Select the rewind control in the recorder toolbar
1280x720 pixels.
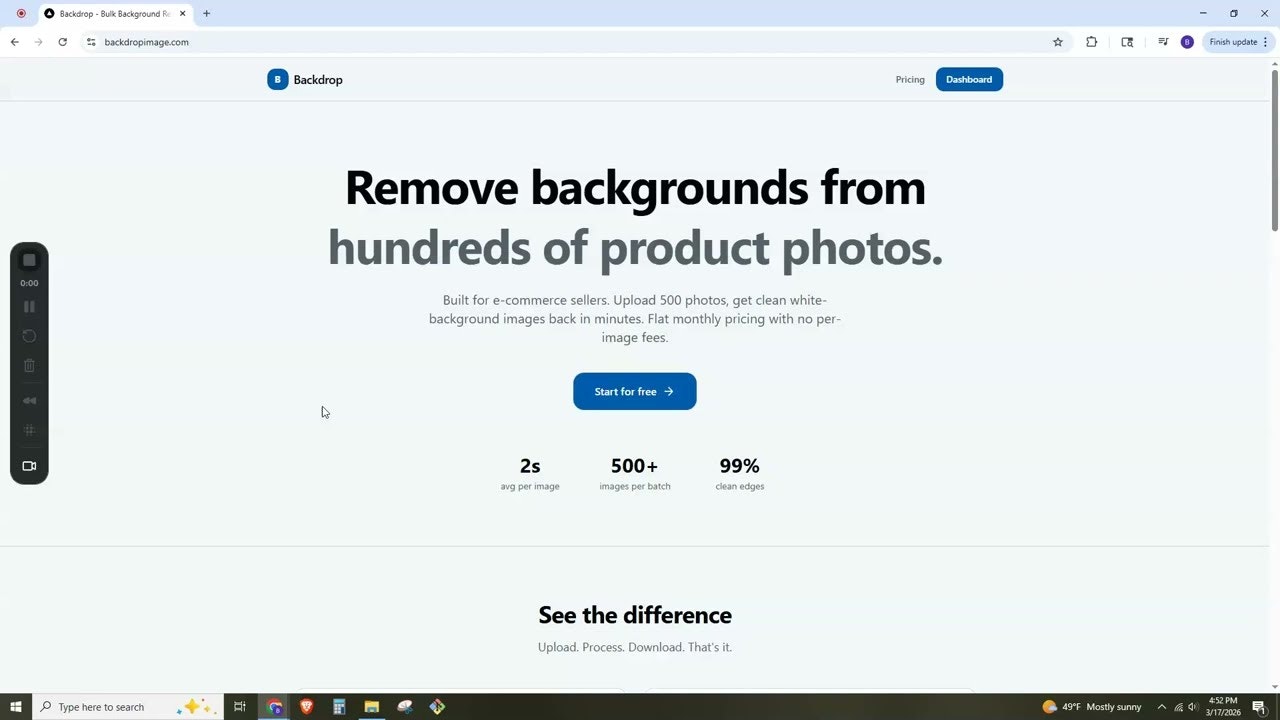[29, 400]
